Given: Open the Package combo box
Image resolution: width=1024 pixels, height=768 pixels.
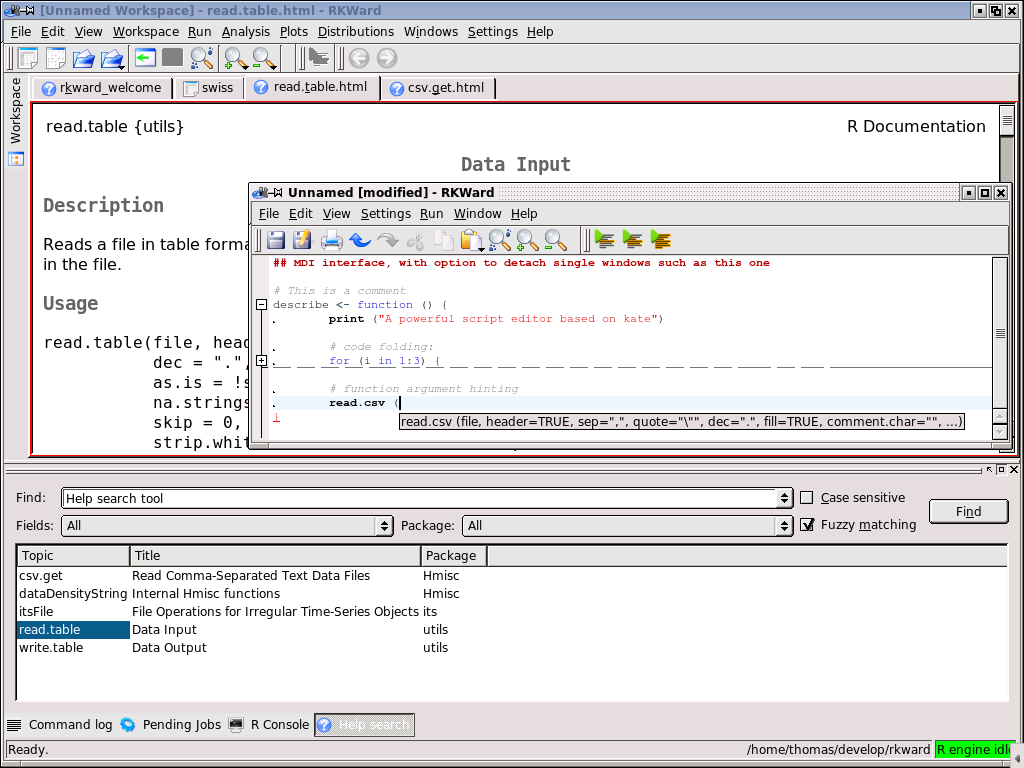Looking at the screenshot, I should click(628, 526).
